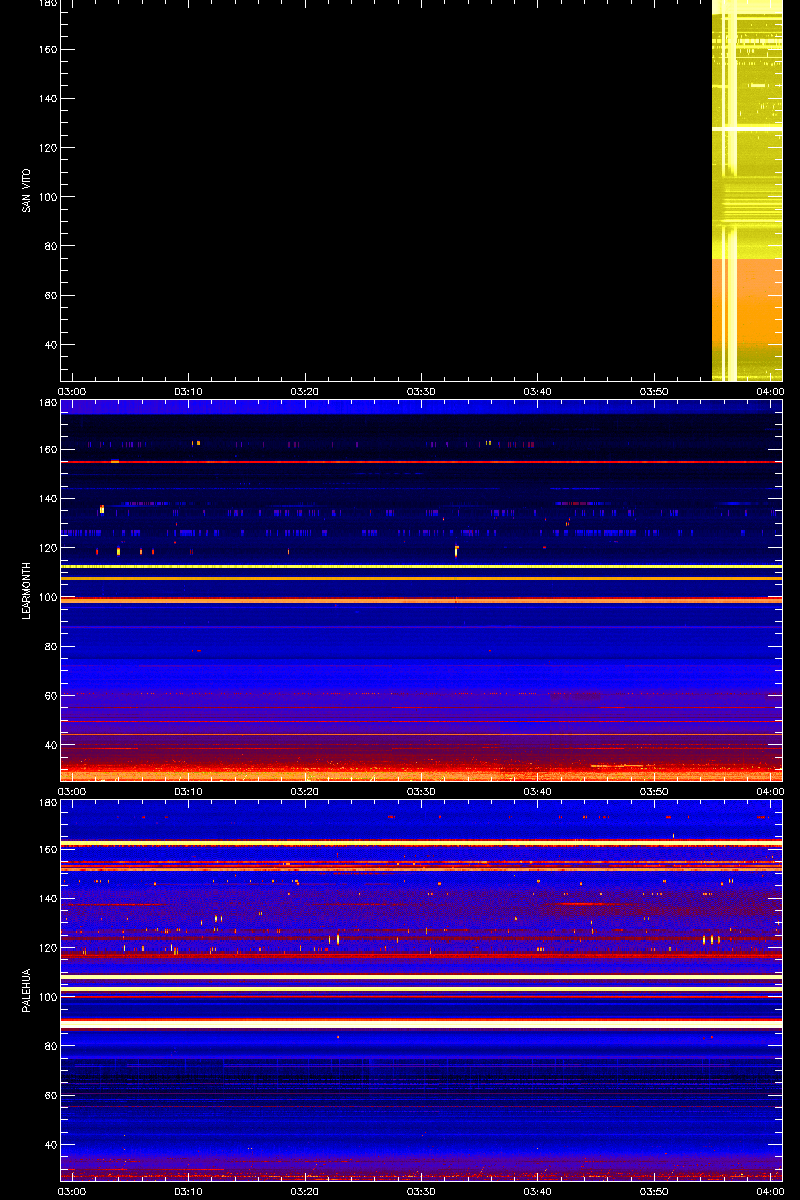Select the 180 frequency label on Learmonth axis
The image size is (800, 1200).
point(46,403)
